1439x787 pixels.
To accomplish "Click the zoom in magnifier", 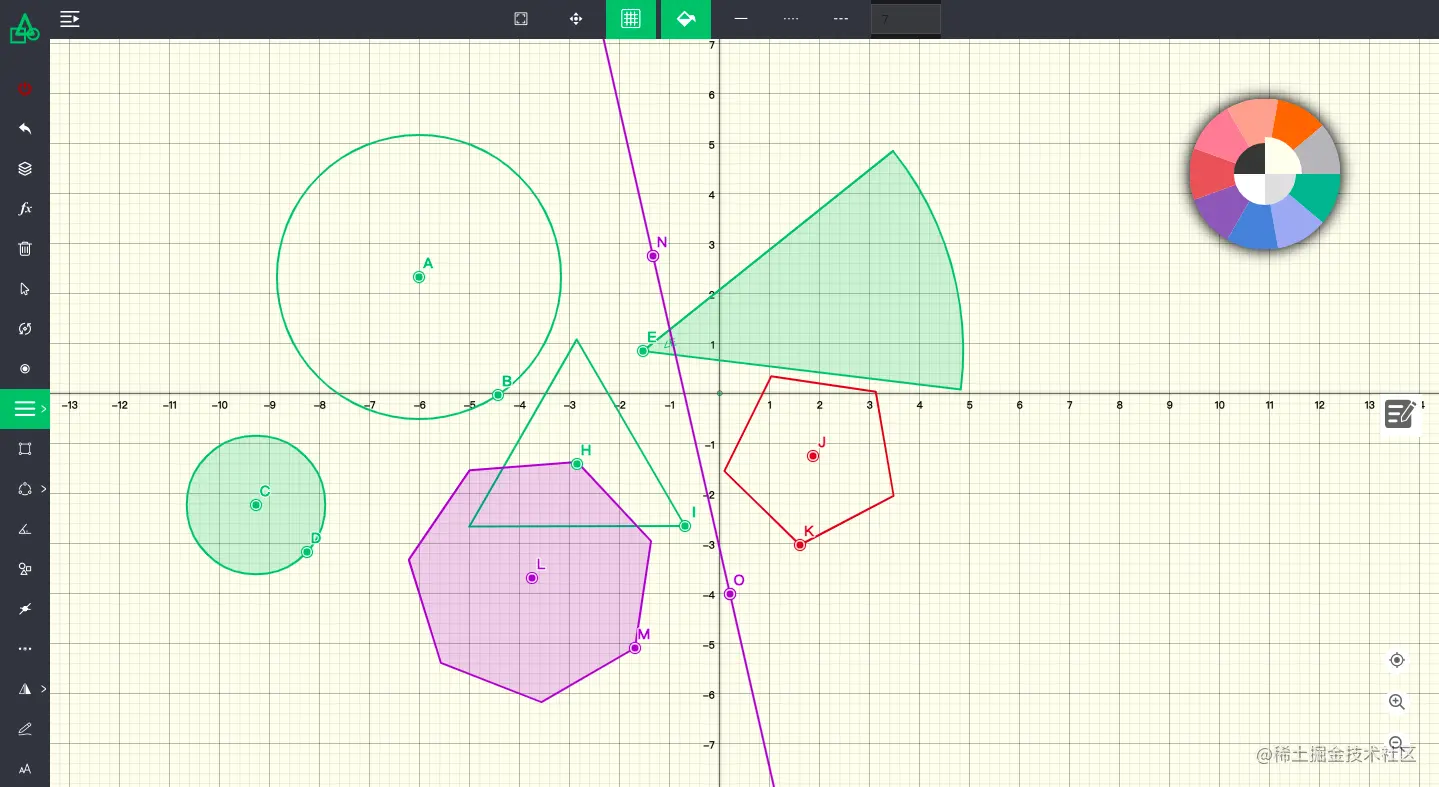I will coord(1397,702).
